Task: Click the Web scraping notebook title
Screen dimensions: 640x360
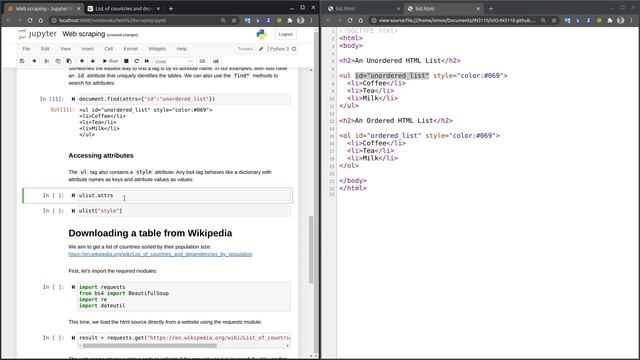Action: [84, 34]
